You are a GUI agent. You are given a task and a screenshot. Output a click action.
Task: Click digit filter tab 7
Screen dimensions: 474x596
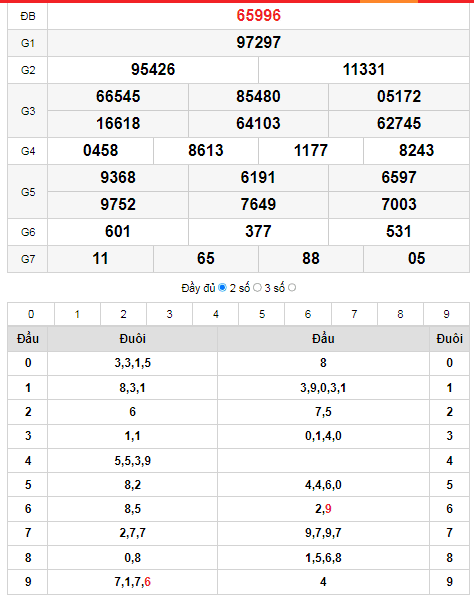354,314
